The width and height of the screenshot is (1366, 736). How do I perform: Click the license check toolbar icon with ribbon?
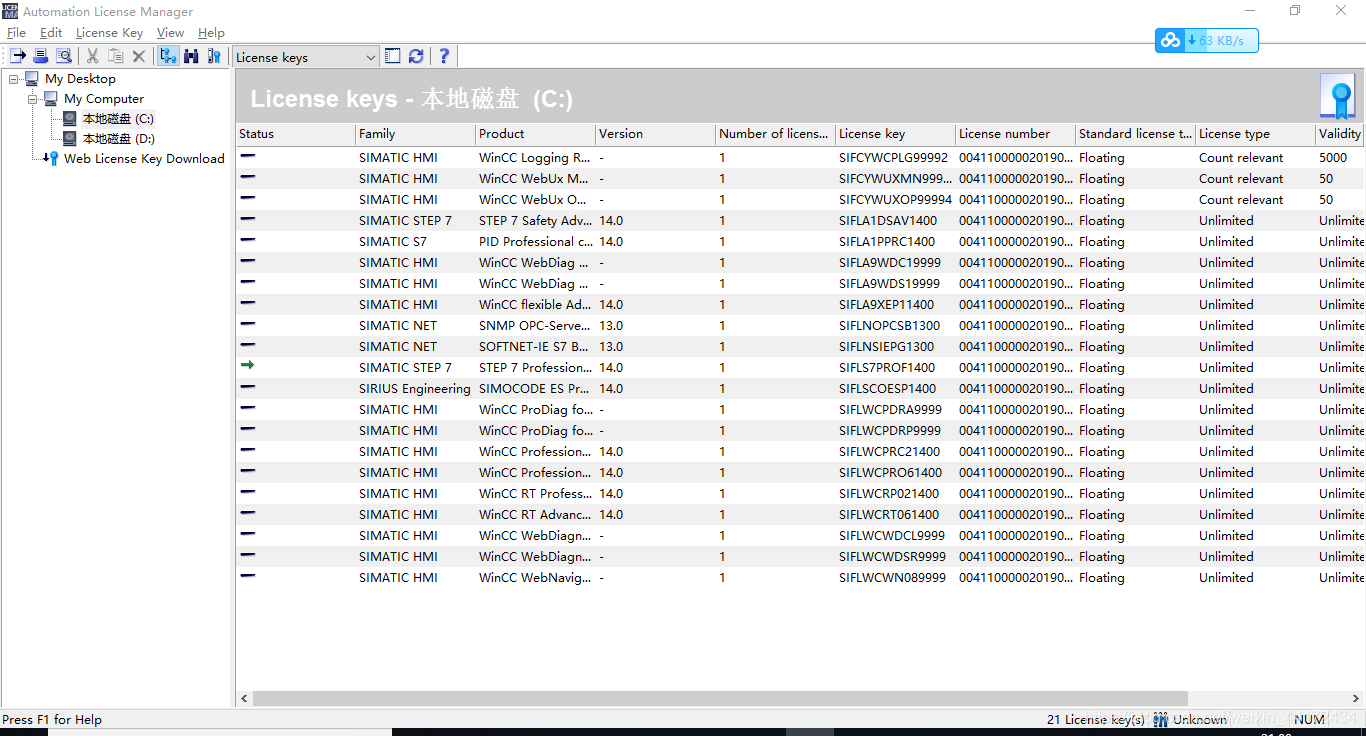coord(214,57)
